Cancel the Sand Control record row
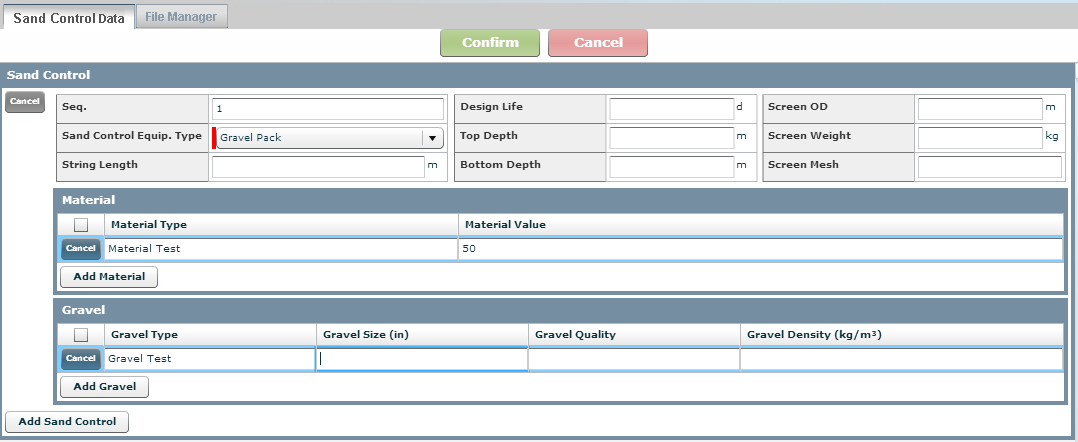Screen dimensions: 1078x442 pos(25,101)
